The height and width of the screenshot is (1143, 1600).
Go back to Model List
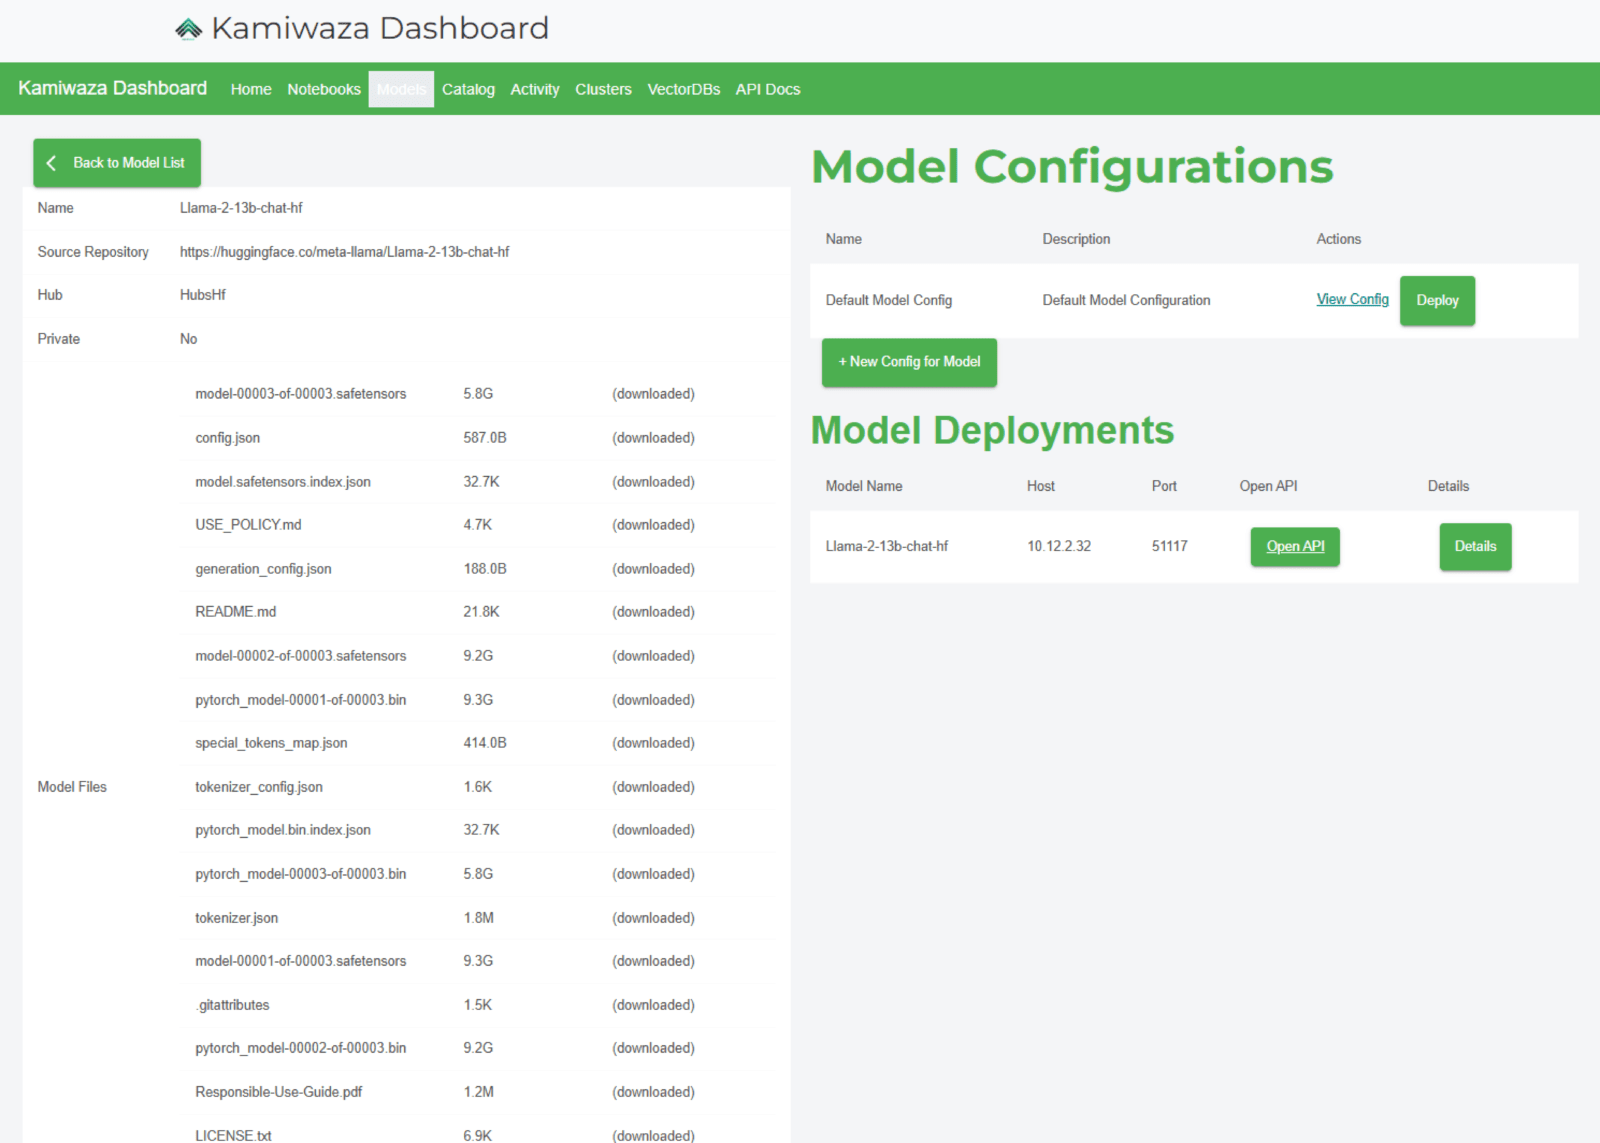117,163
